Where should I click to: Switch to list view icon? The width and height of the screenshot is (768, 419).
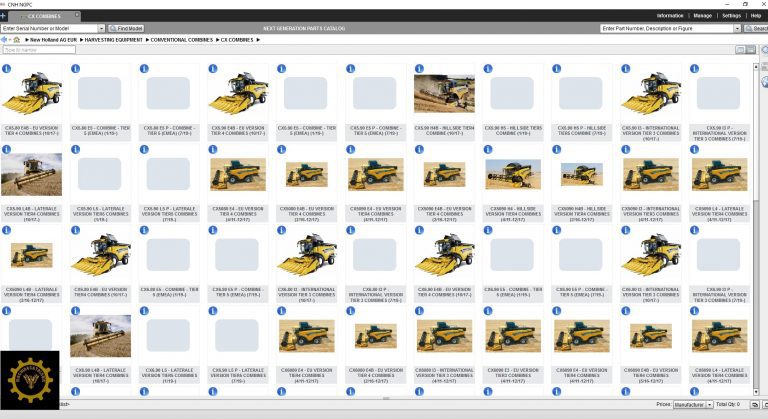750,50
